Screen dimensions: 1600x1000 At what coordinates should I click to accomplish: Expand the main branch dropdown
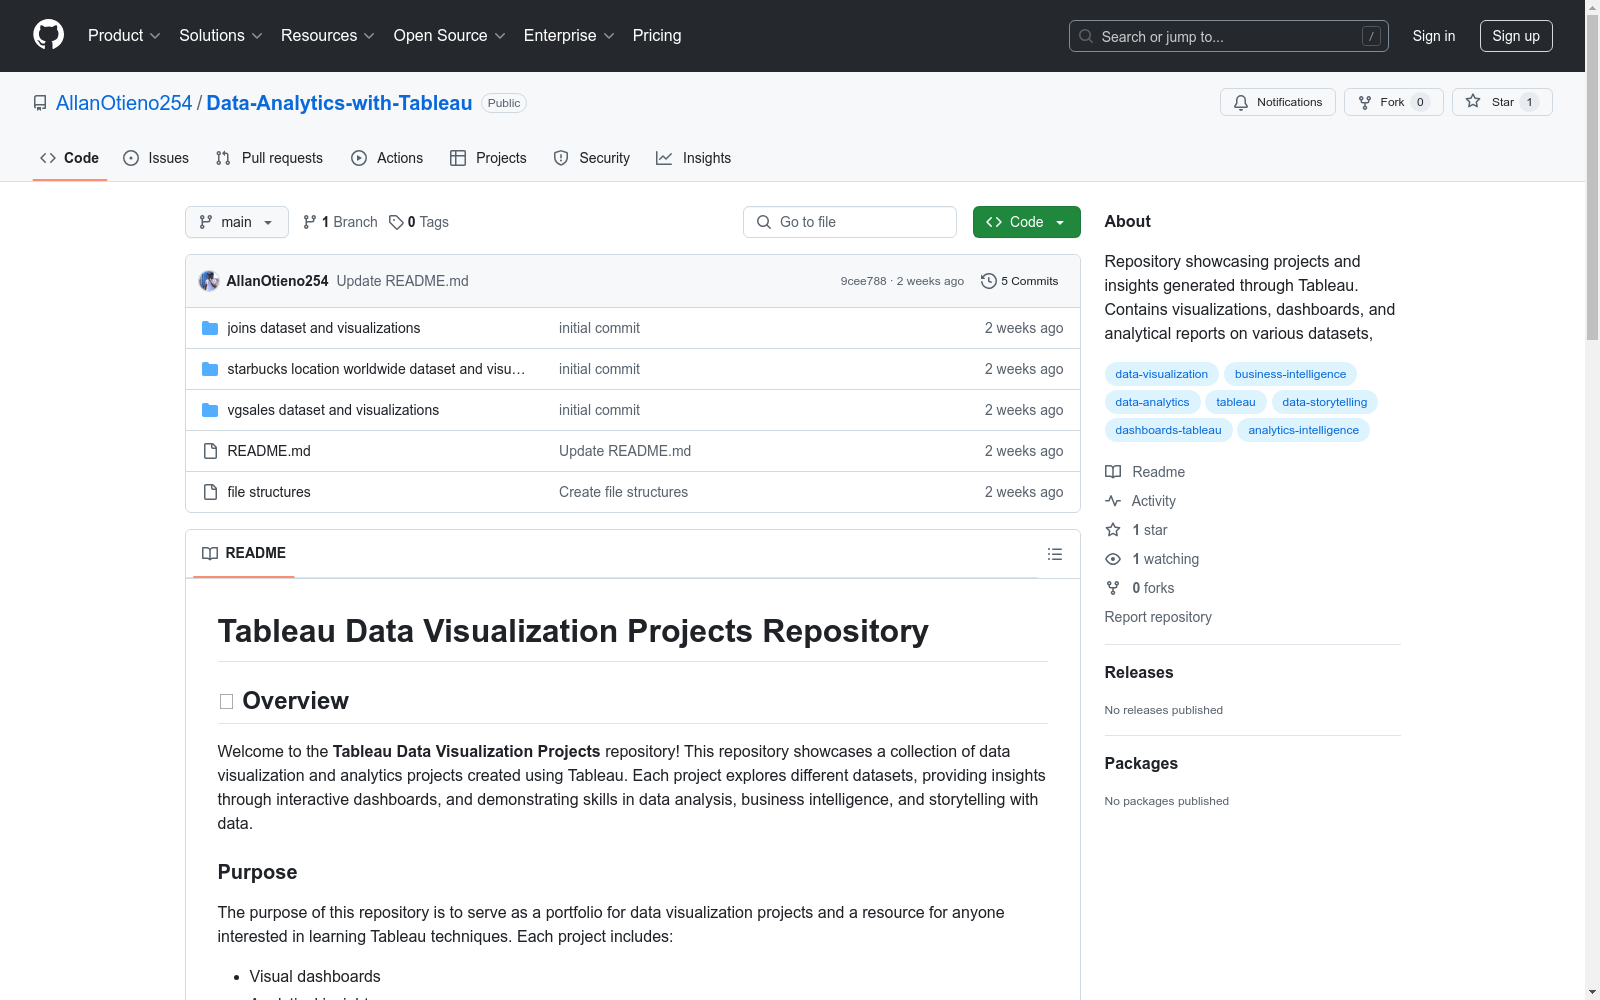236,222
